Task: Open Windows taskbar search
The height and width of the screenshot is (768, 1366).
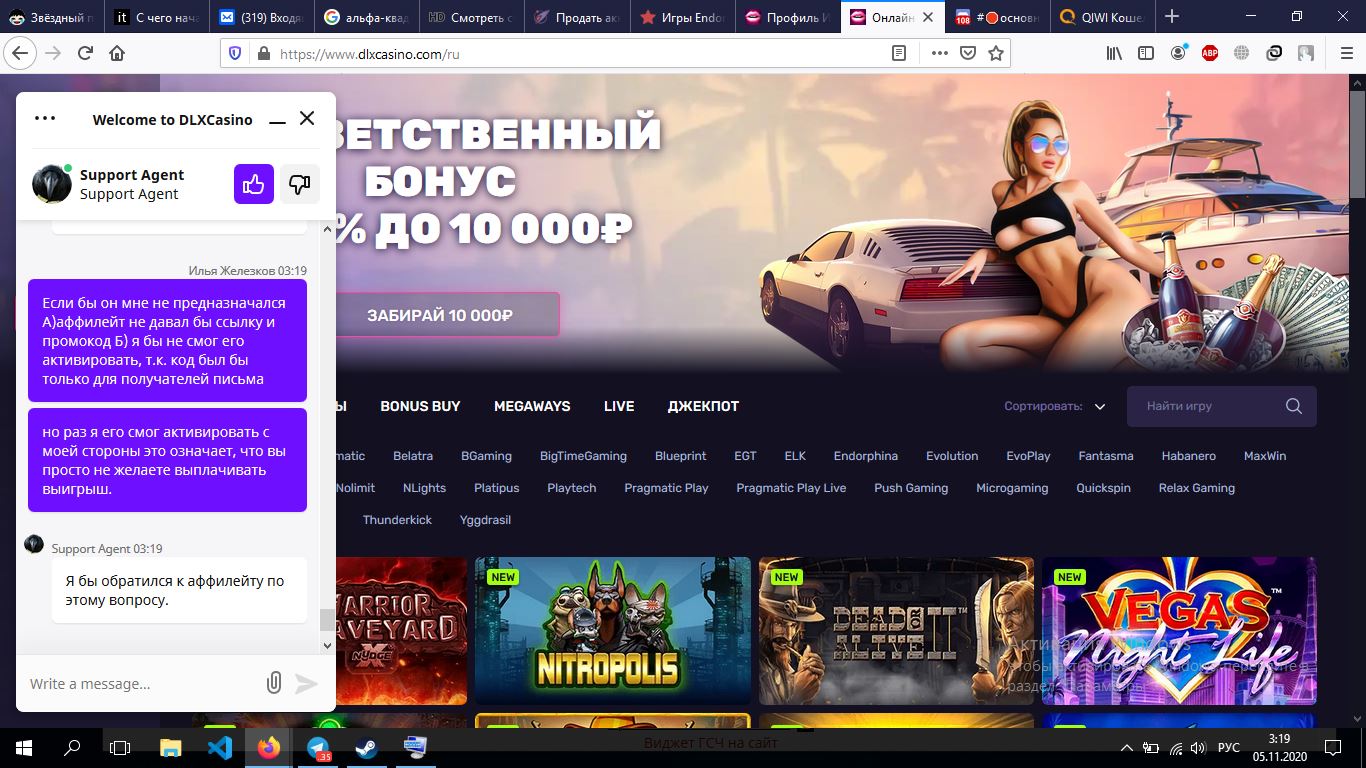Action: point(72,747)
